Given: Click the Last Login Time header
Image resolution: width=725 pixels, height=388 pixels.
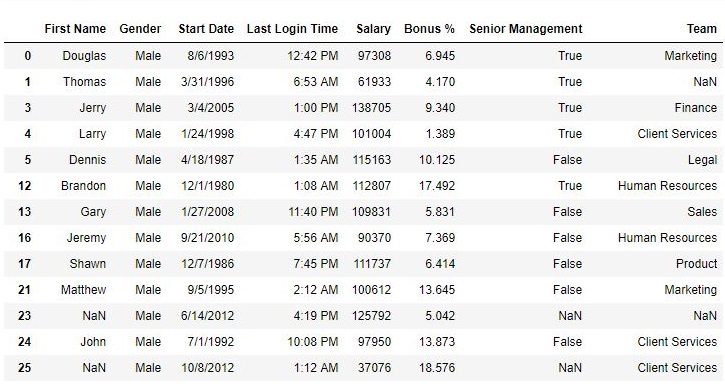Looking at the screenshot, I should (292, 29).
